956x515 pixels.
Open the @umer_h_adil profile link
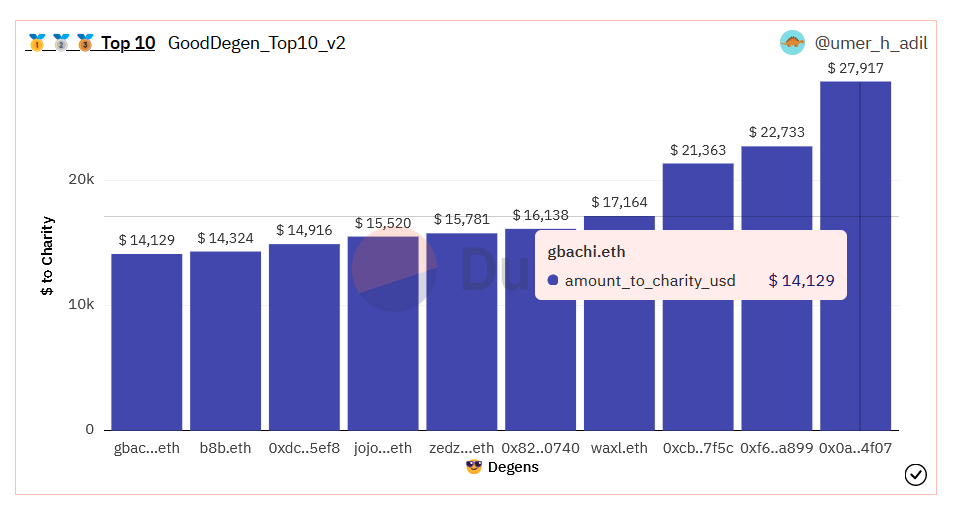pyautogui.click(x=871, y=43)
